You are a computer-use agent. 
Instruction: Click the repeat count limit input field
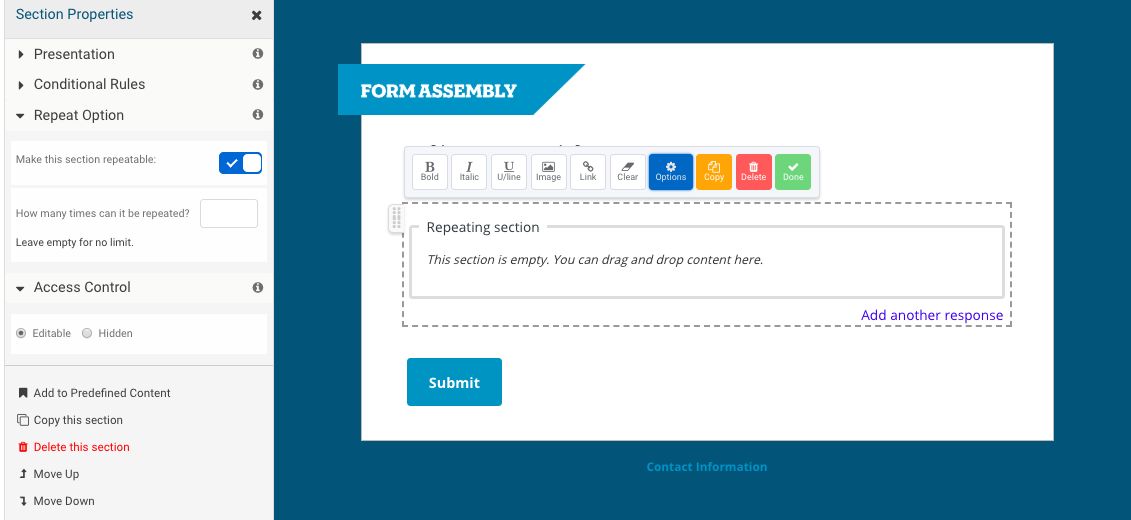pos(229,213)
